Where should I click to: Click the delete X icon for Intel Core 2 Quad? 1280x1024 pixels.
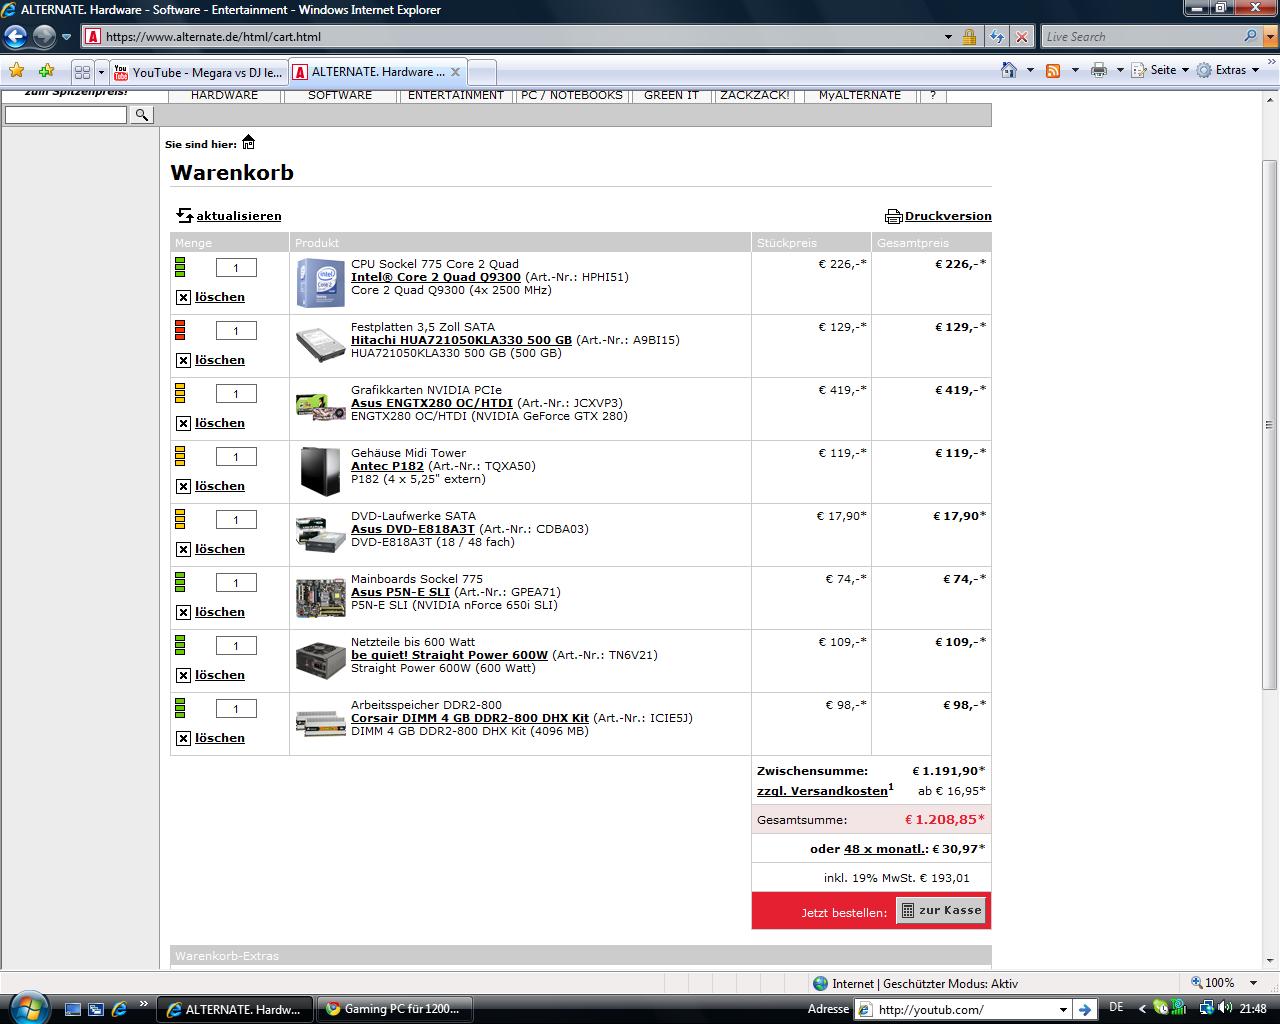tap(183, 297)
